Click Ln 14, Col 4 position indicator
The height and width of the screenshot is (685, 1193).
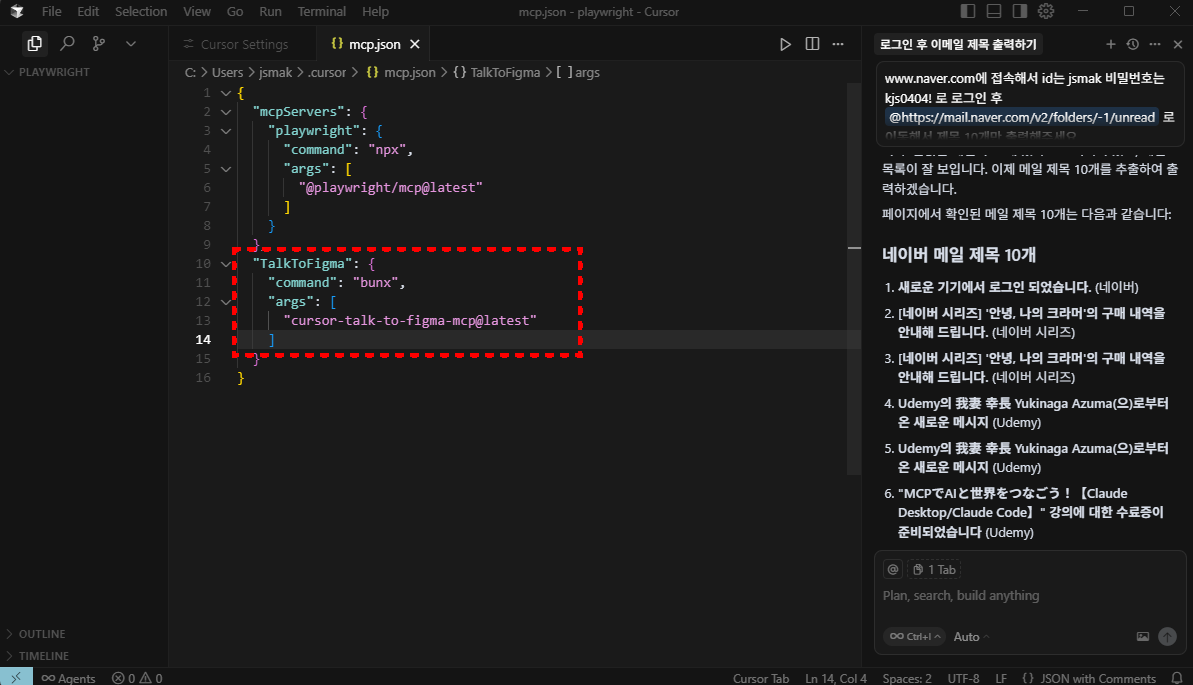[835, 677]
